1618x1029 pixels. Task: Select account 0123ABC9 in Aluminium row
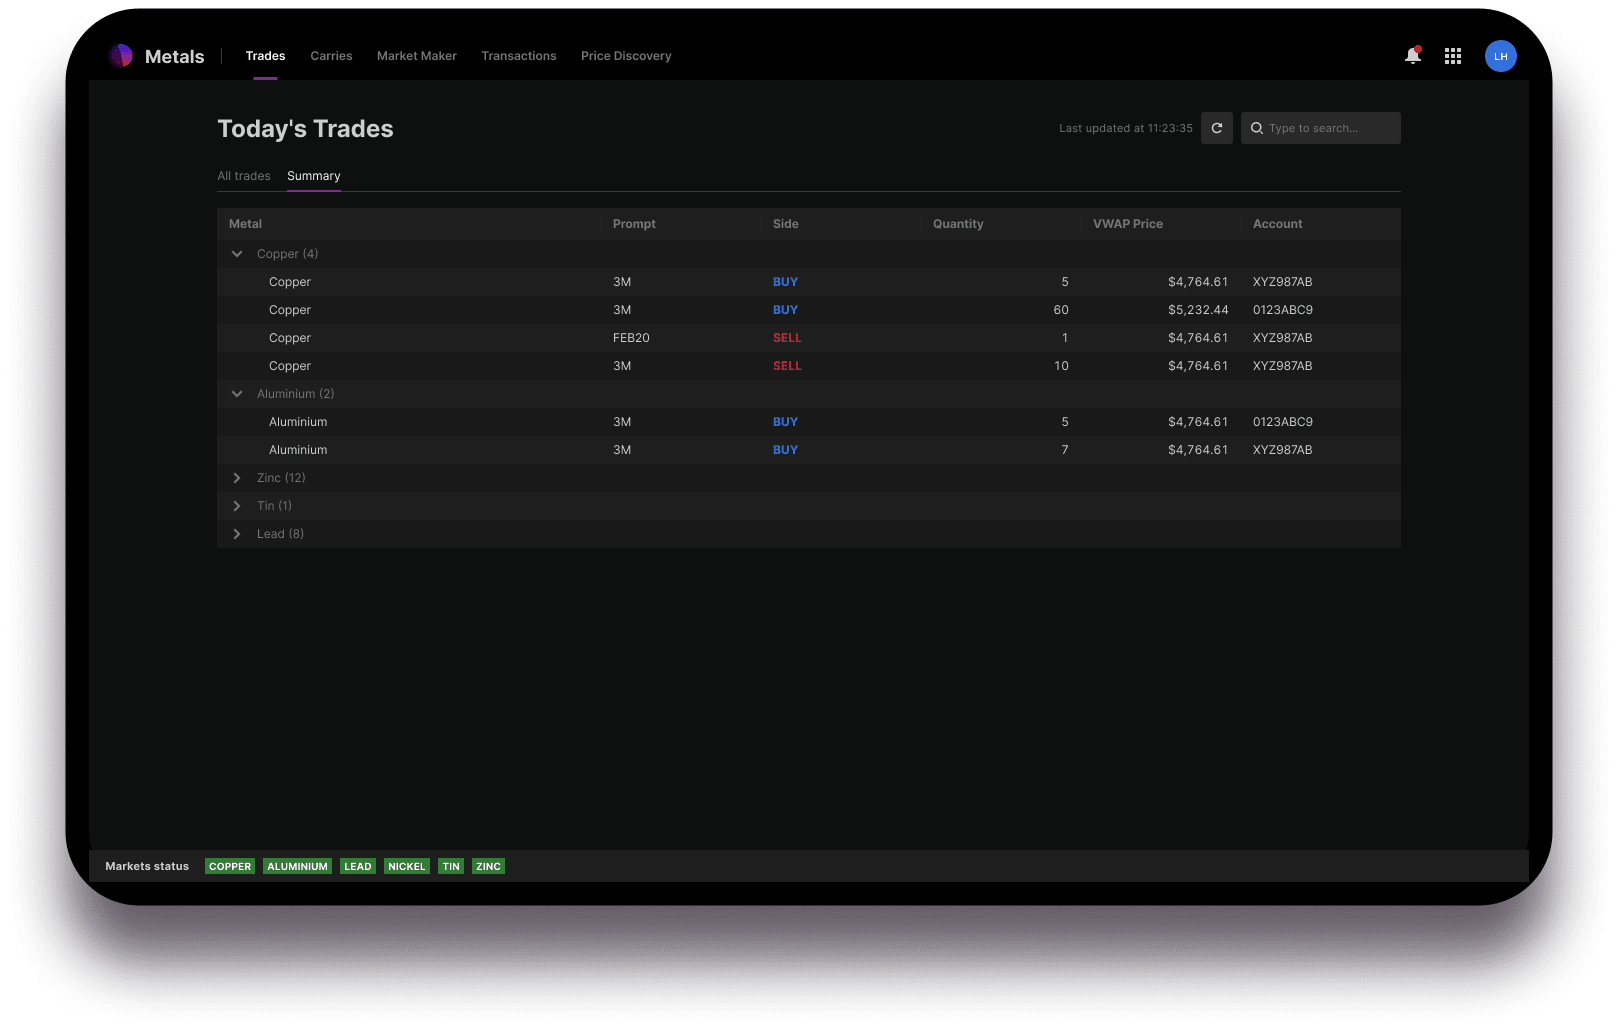1283,422
